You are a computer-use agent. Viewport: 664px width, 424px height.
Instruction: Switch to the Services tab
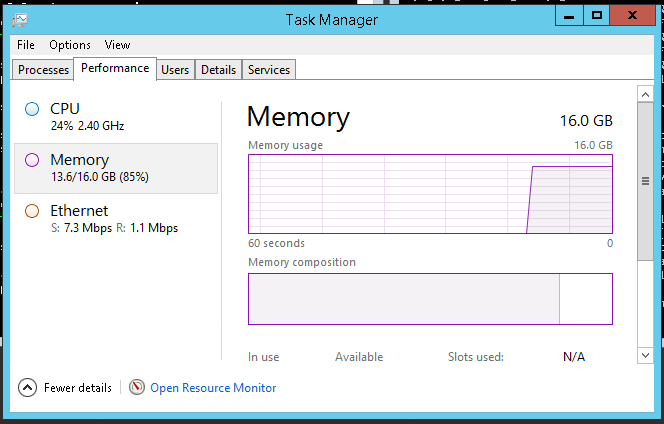pyautogui.click(x=269, y=70)
